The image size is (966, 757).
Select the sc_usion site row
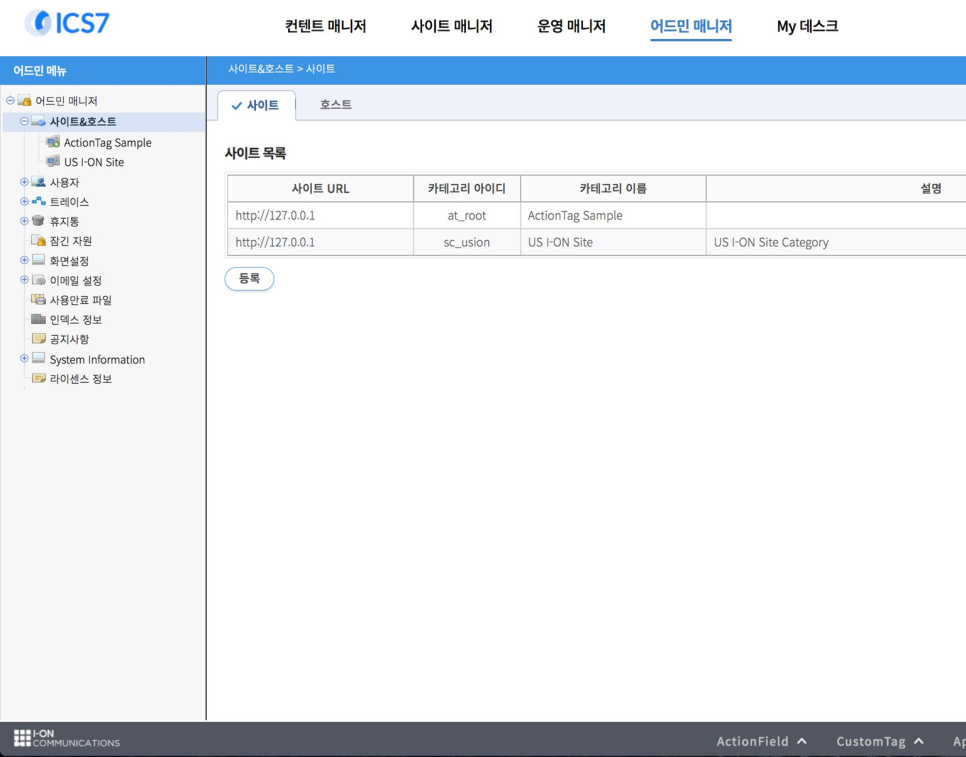point(466,242)
